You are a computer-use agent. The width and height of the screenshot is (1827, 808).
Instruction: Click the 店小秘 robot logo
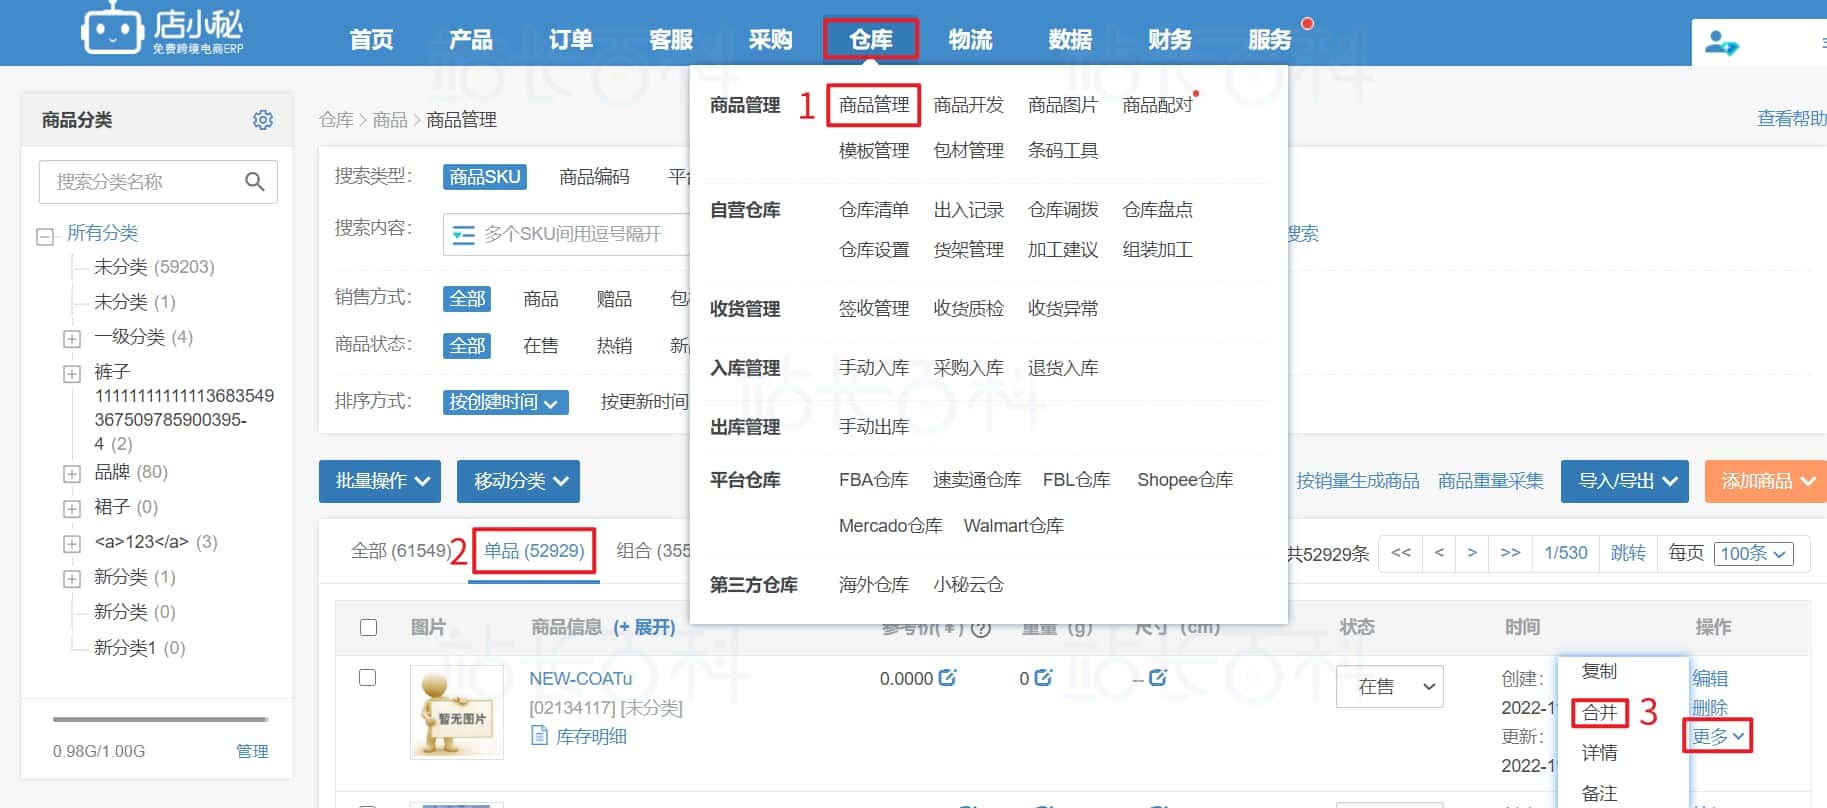point(111,32)
